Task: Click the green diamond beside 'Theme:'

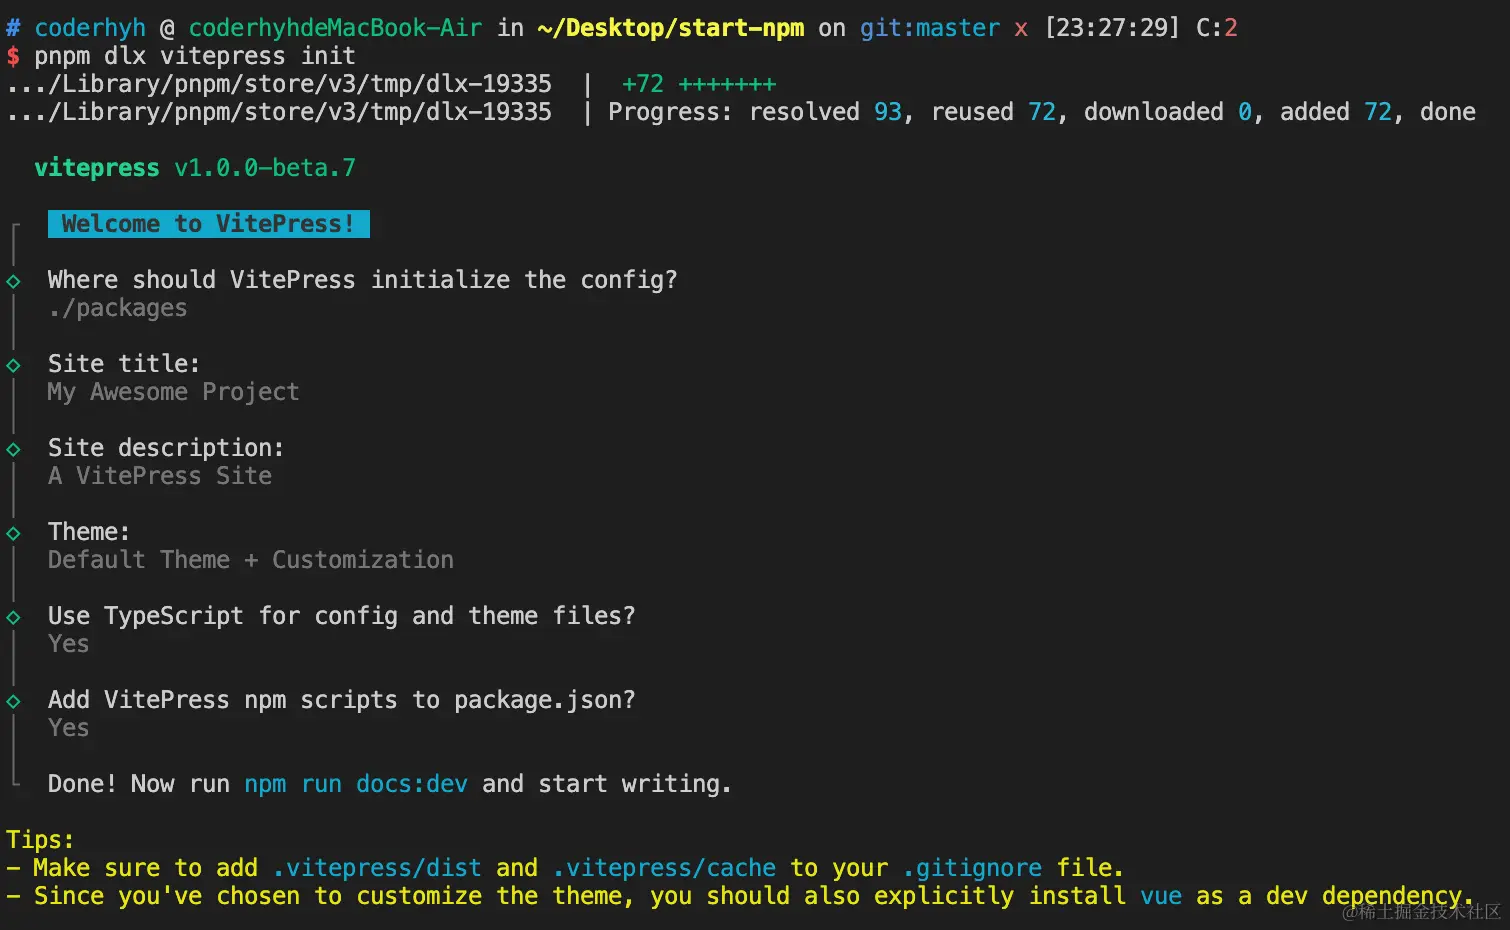Action: tap(13, 533)
